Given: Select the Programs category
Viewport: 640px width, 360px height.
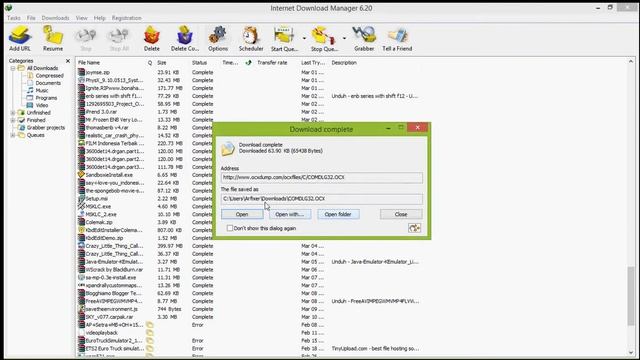Looking at the screenshot, I should 46,98.
